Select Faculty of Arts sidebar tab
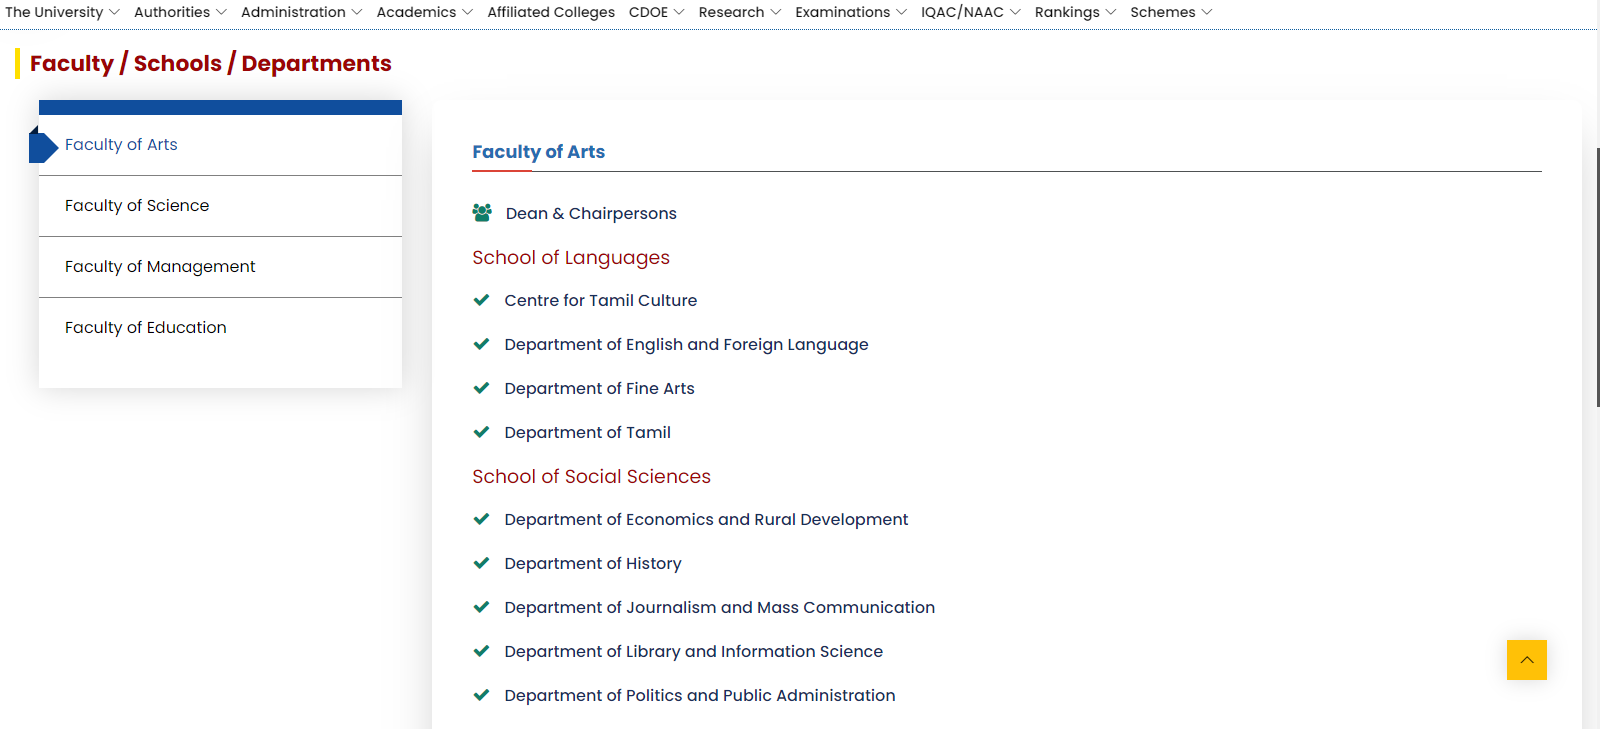Screen dimensions: 1600x729 point(220,145)
